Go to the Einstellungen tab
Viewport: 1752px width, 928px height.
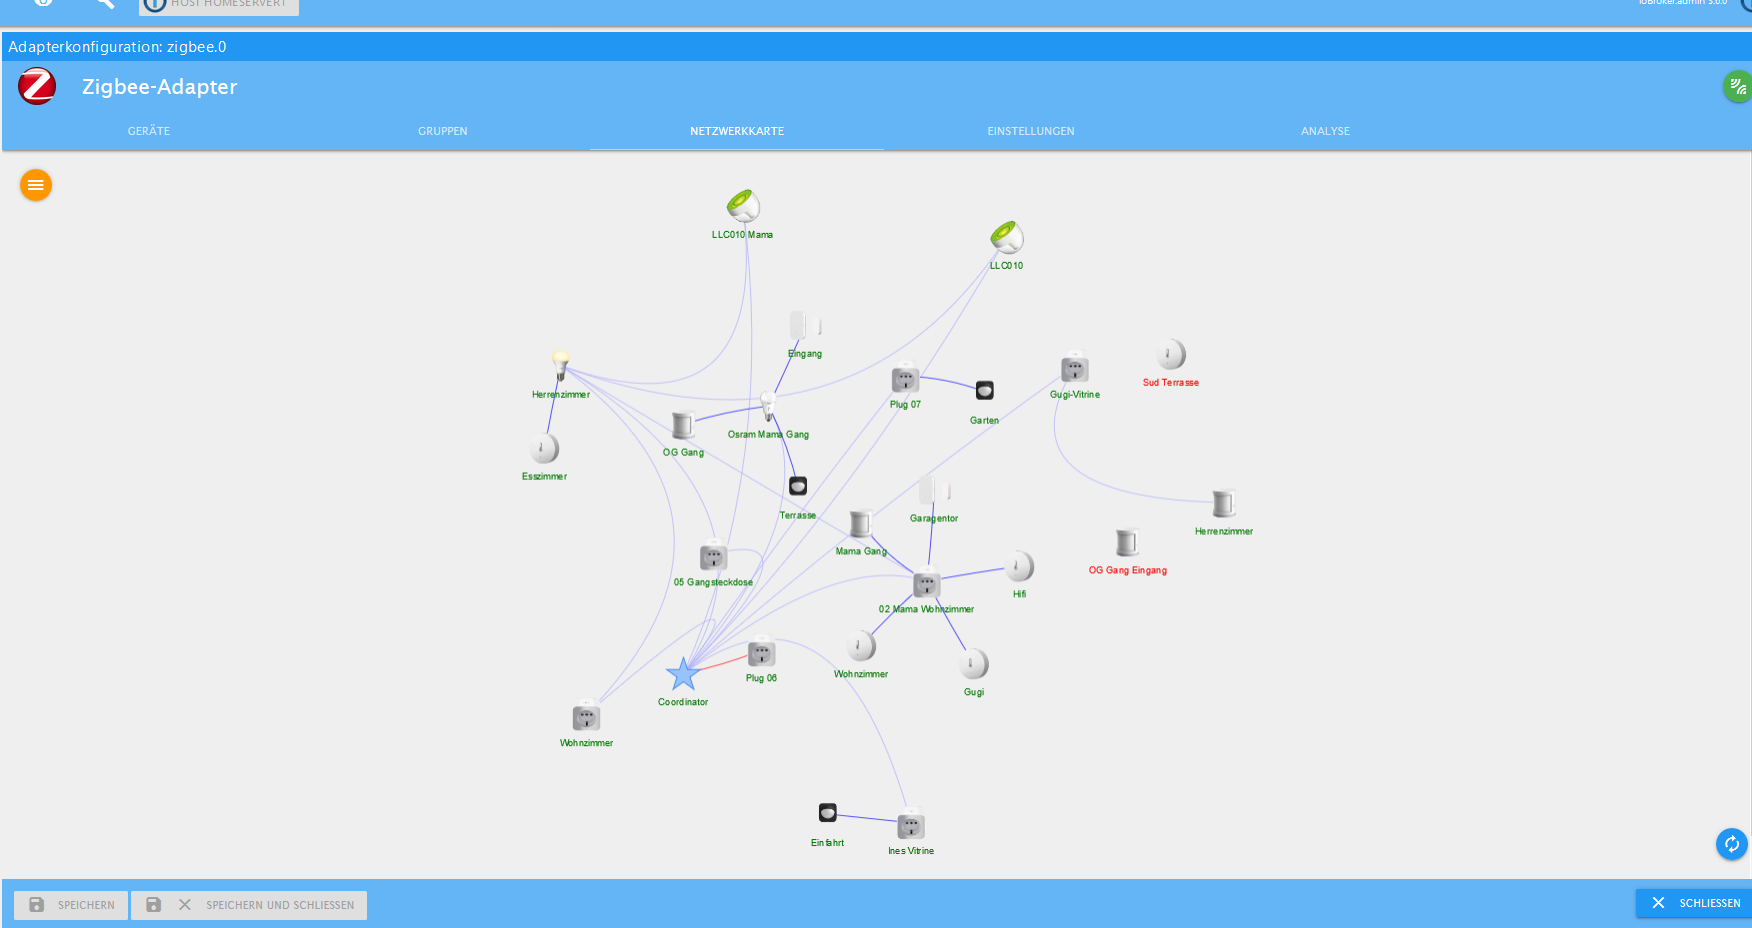pos(1031,131)
